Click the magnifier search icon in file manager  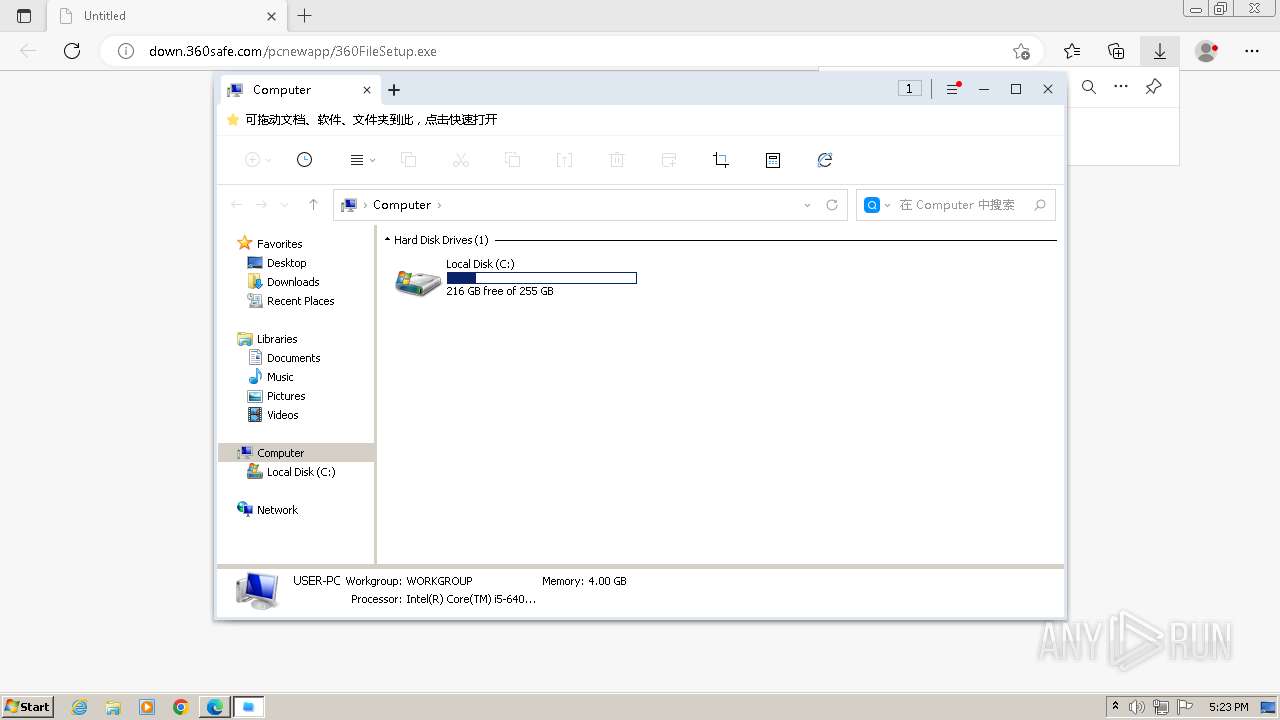[1040, 205]
